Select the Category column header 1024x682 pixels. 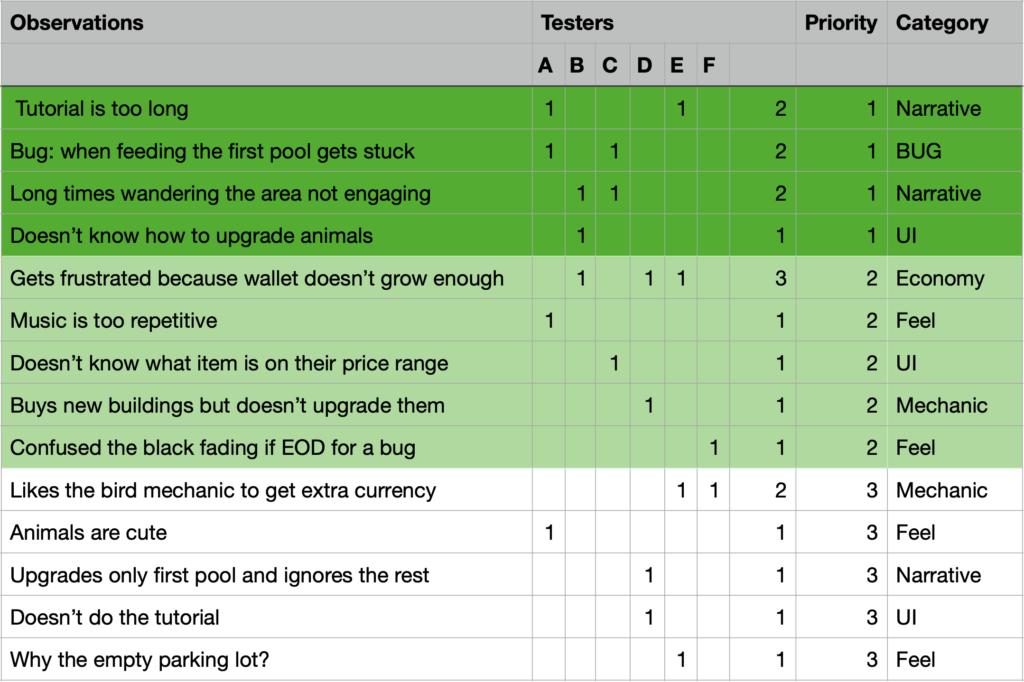point(955,23)
